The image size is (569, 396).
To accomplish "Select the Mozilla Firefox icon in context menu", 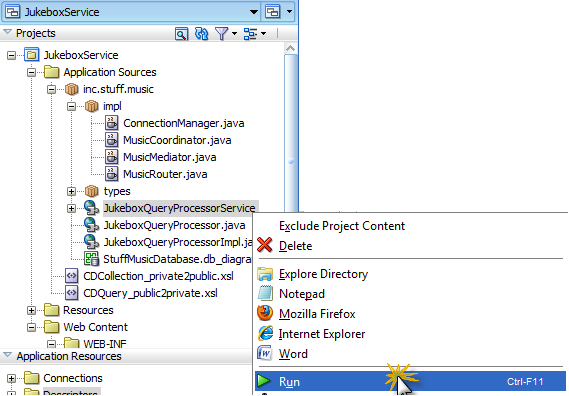I will 265,313.
